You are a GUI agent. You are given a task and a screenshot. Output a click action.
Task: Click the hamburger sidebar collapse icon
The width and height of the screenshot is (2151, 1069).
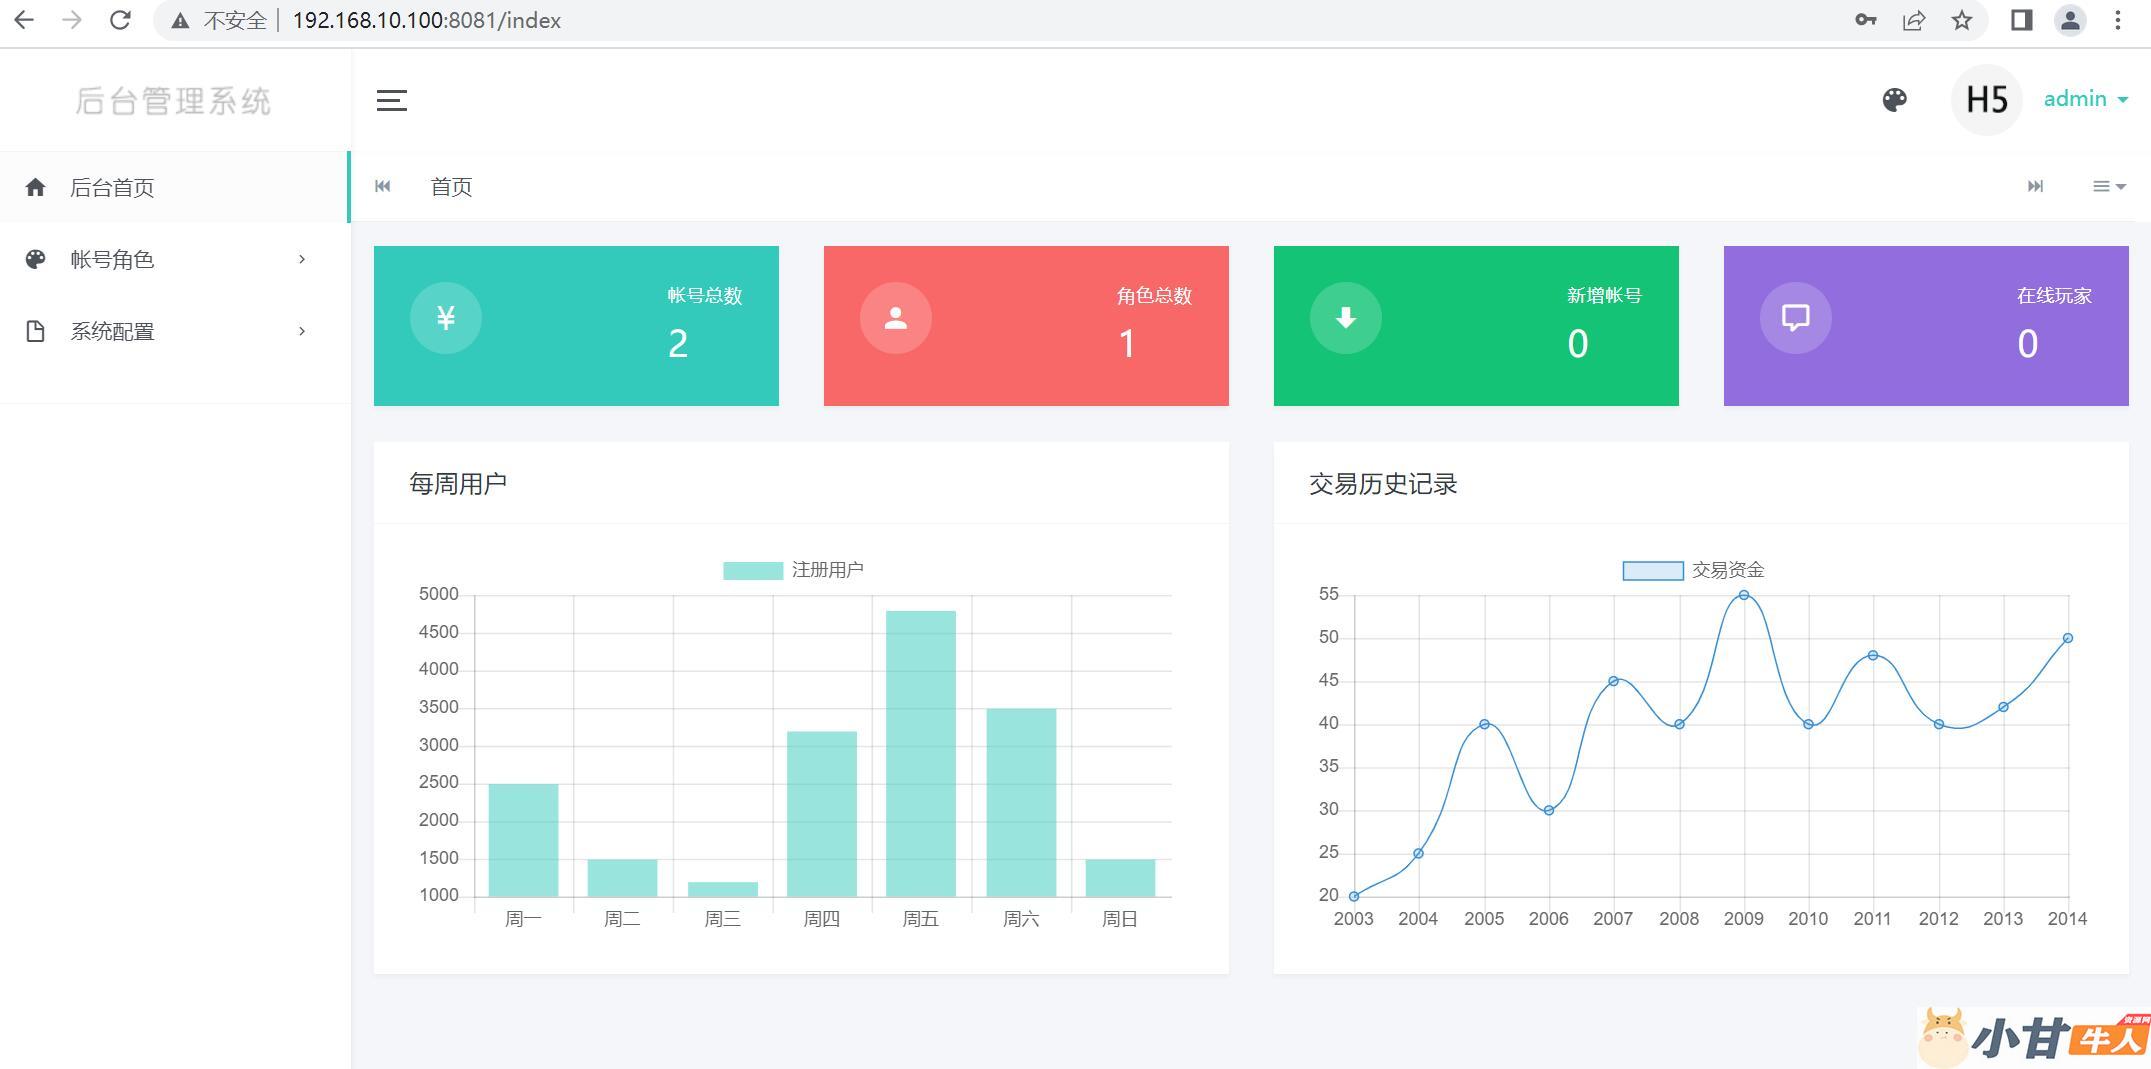coord(391,100)
